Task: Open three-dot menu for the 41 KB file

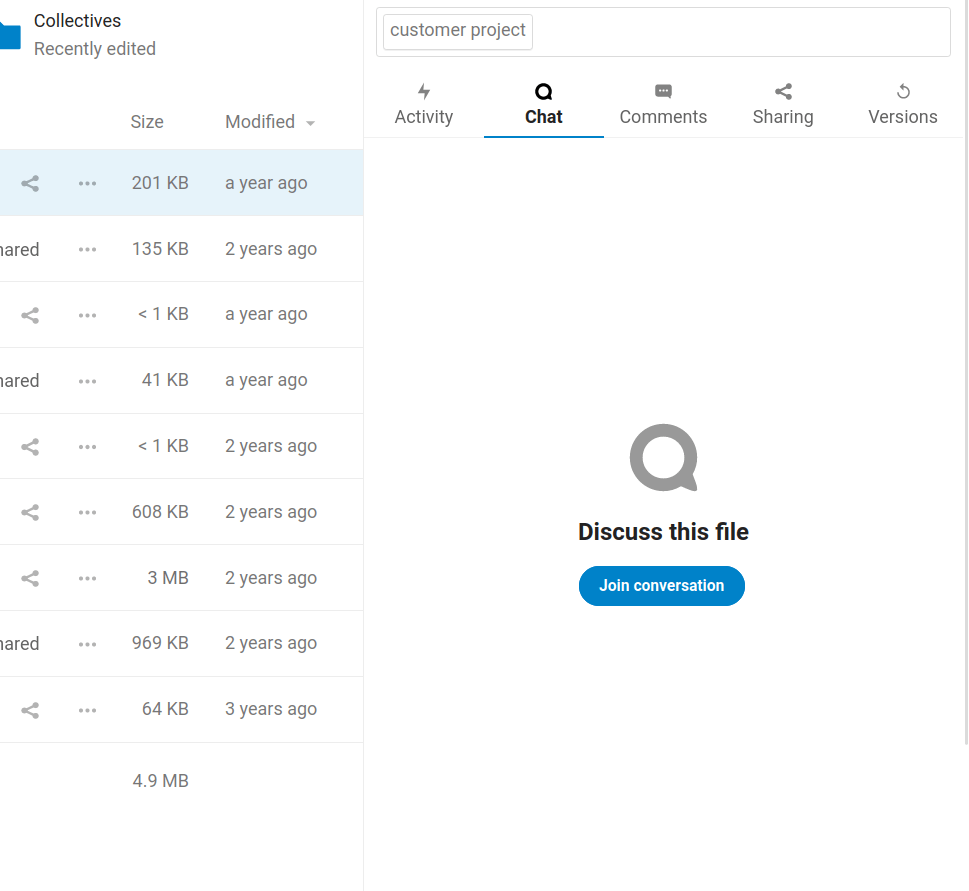Action: click(x=88, y=381)
